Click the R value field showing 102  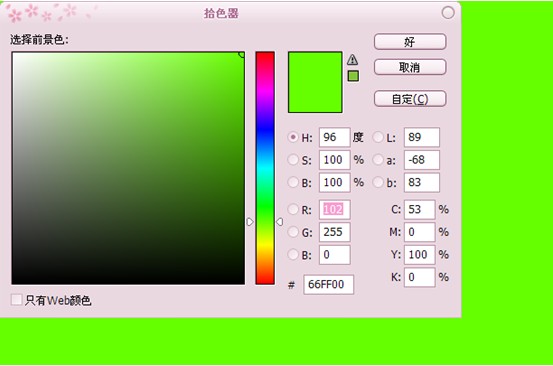click(x=334, y=209)
